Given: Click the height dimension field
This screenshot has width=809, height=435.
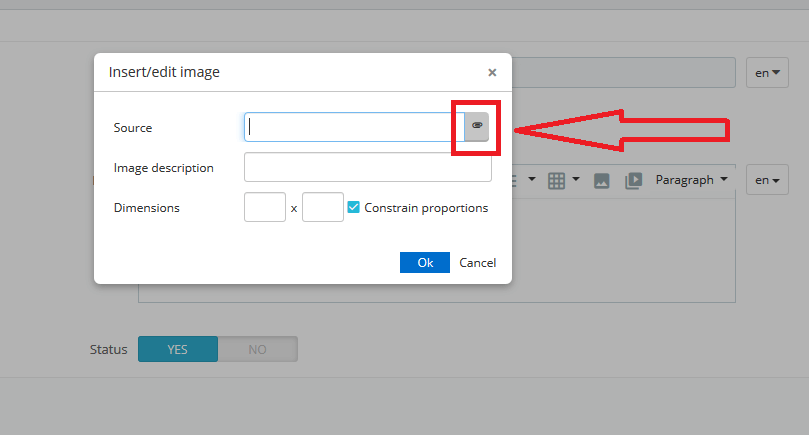Looking at the screenshot, I should pos(323,207).
